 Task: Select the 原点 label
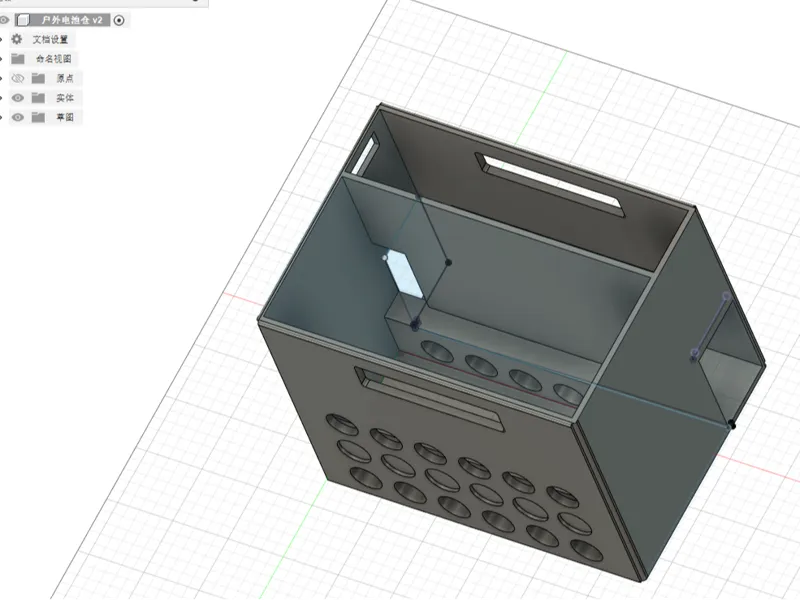65,78
